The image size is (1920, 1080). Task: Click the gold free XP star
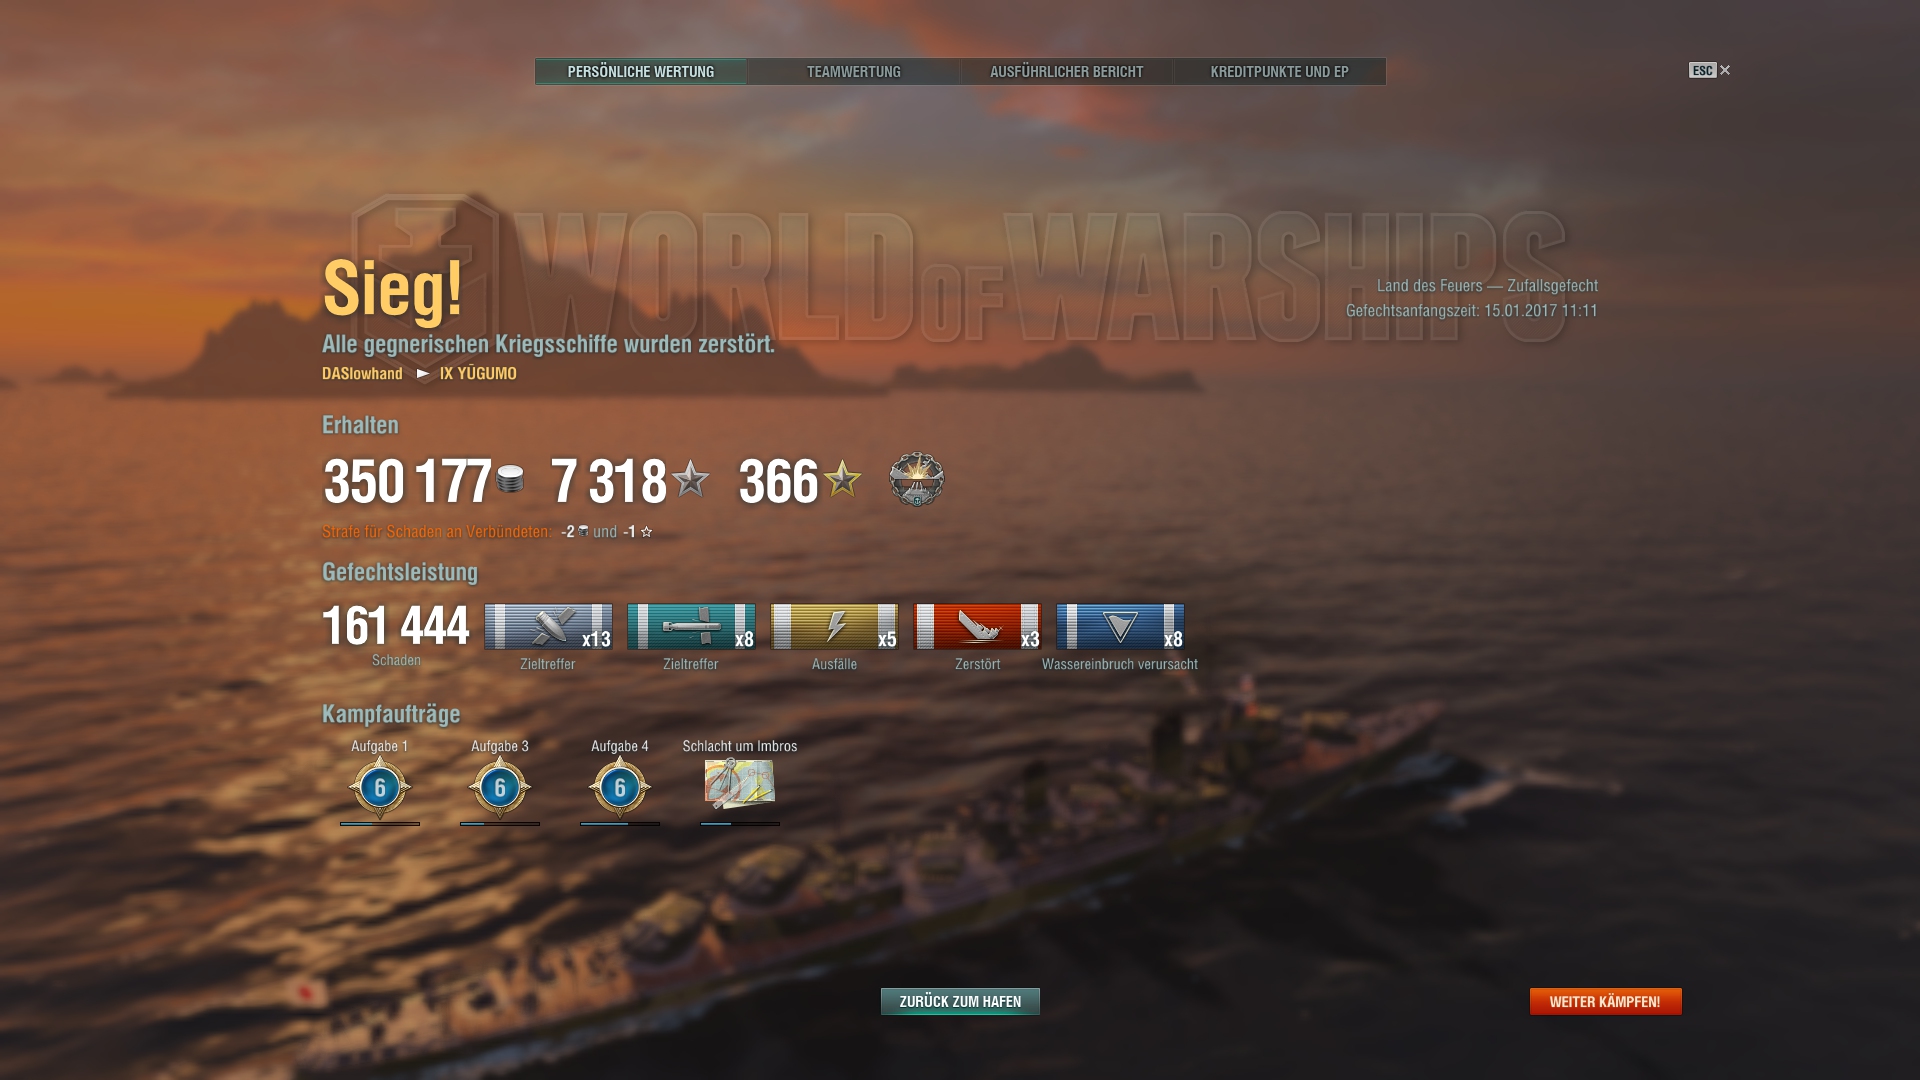(842, 479)
